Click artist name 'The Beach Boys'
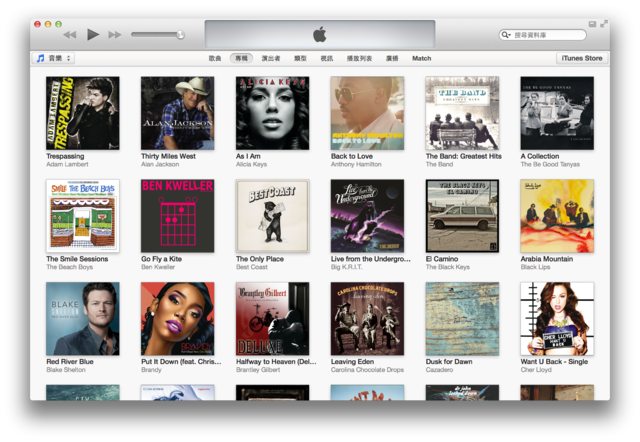The height and width of the screenshot is (442, 640). point(69,267)
